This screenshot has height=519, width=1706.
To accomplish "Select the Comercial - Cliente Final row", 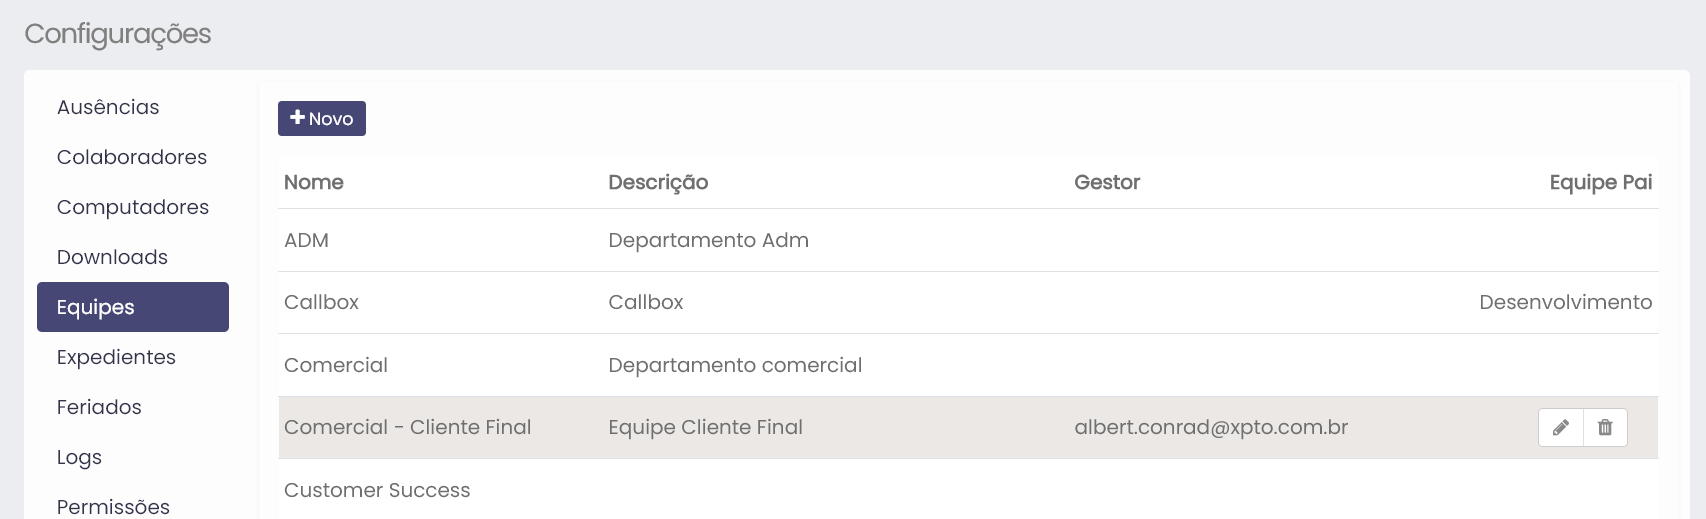I will [x=408, y=427].
